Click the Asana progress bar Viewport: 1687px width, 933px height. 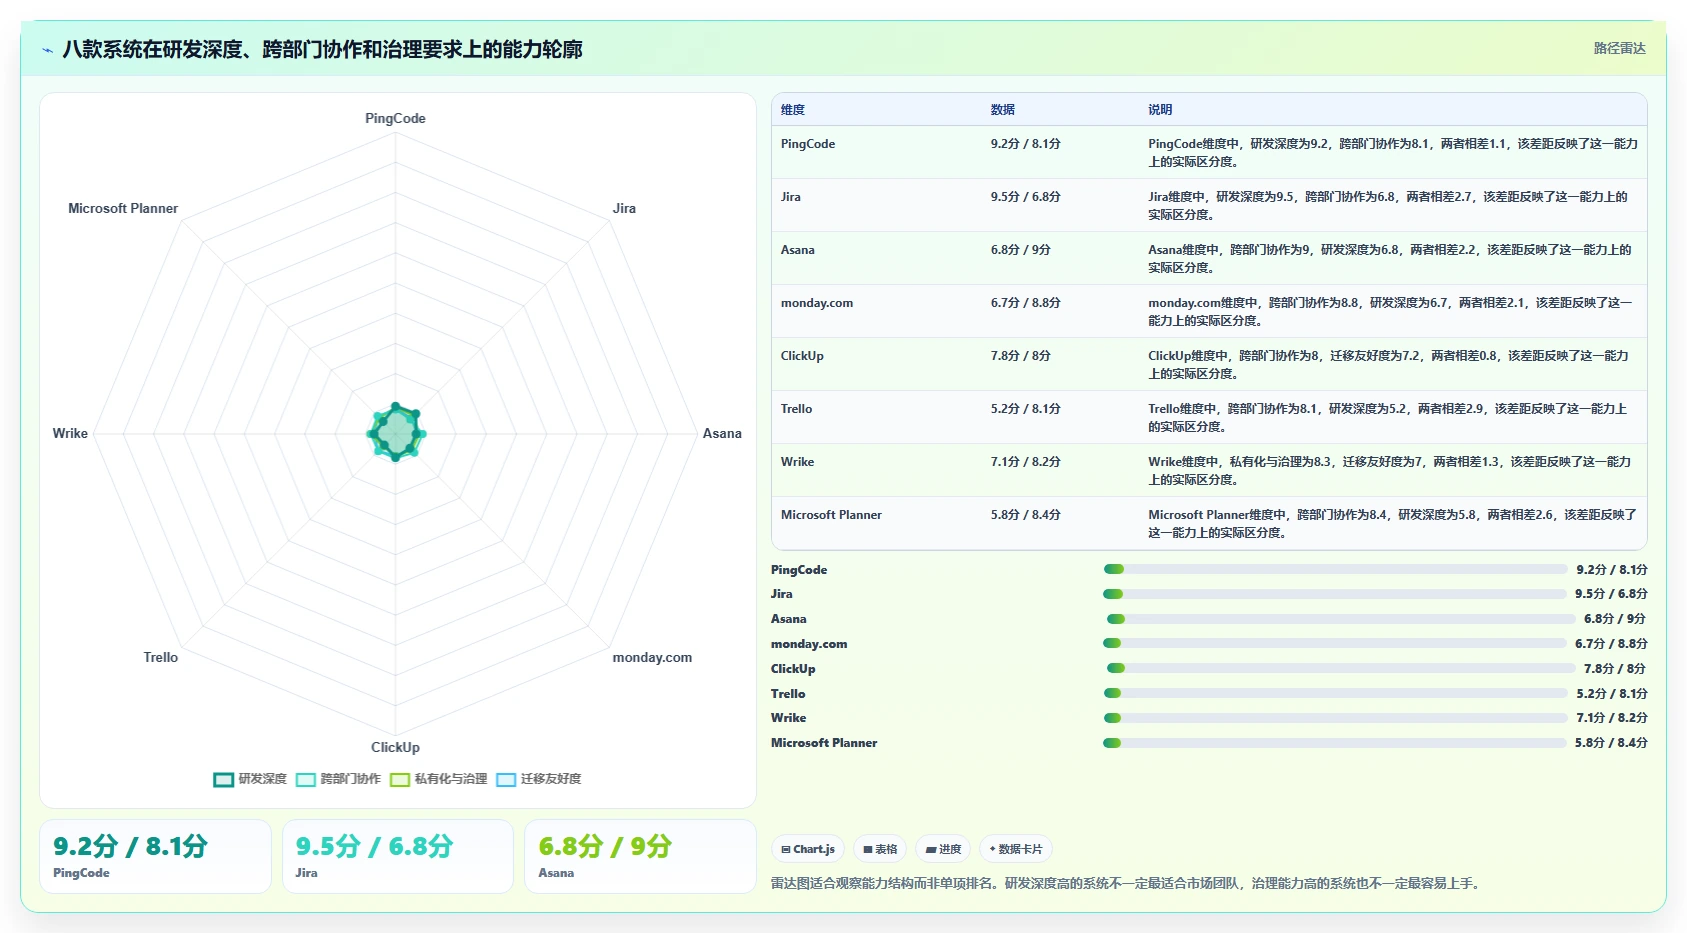tap(1340, 619)
